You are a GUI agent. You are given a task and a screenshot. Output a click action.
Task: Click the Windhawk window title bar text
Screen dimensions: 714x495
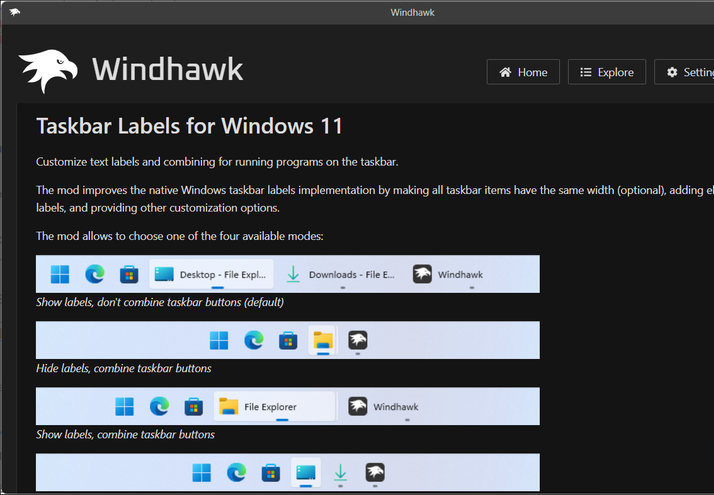[x=413, y=13]
